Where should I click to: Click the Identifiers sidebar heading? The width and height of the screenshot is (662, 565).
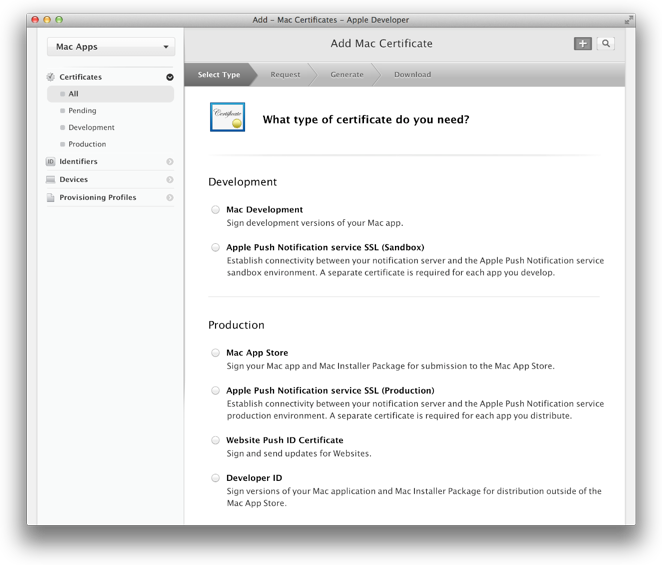click(x=78, y=161)
